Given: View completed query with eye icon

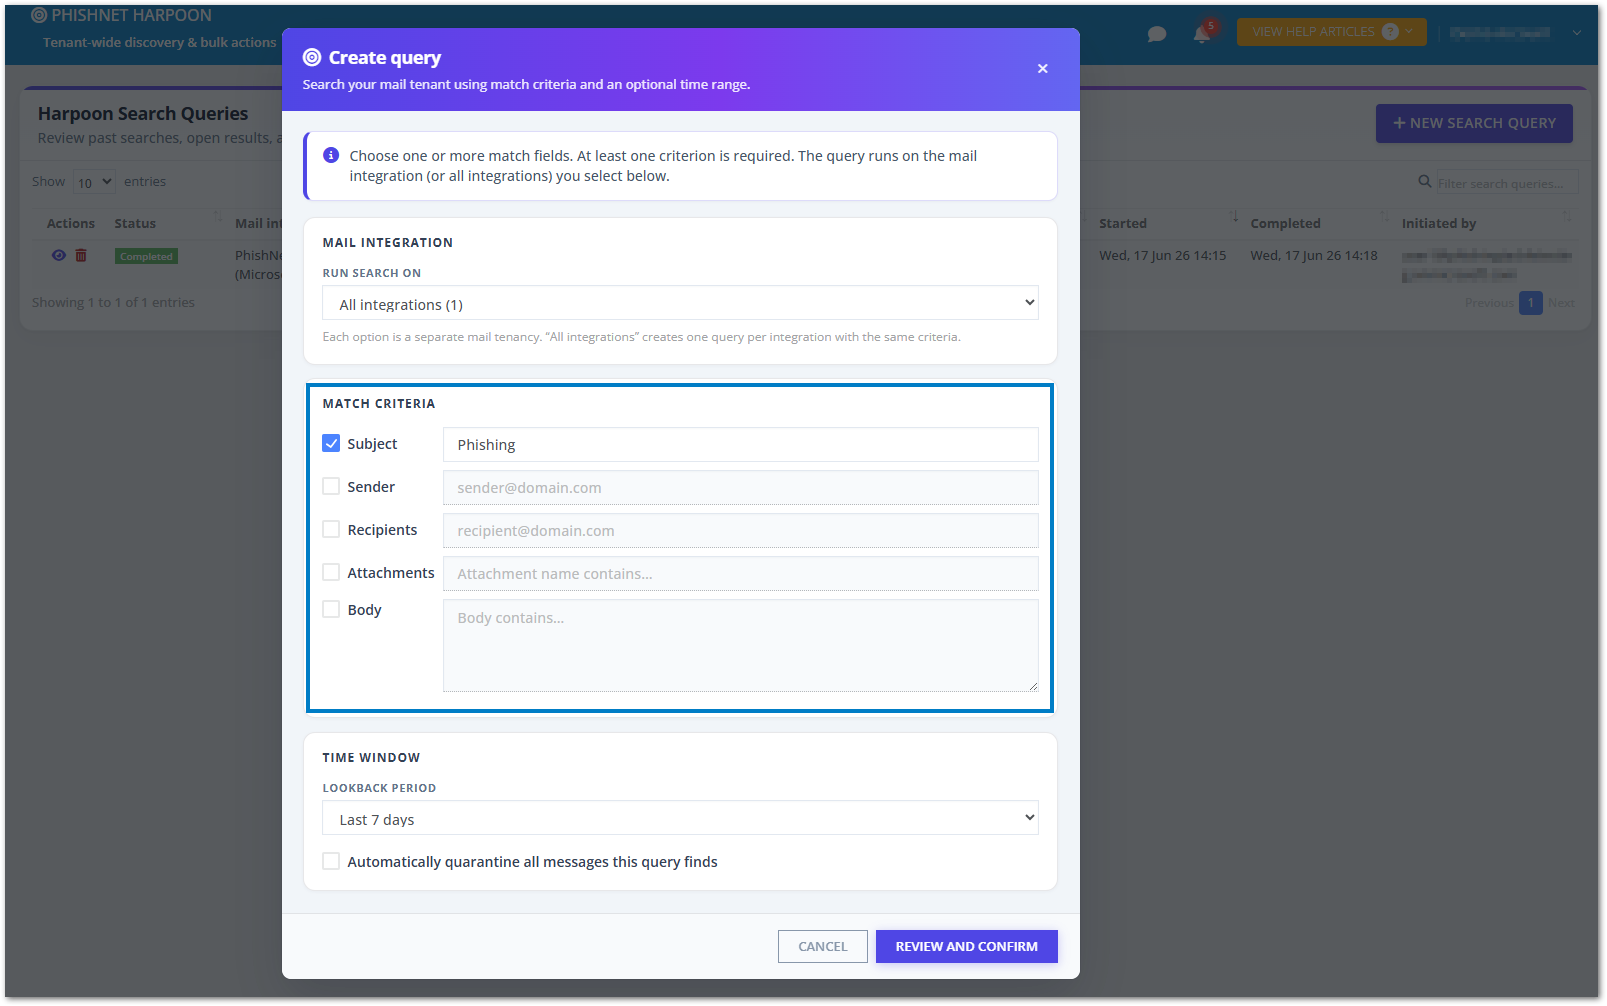Looking at the screenshot, I should [59, 256].
